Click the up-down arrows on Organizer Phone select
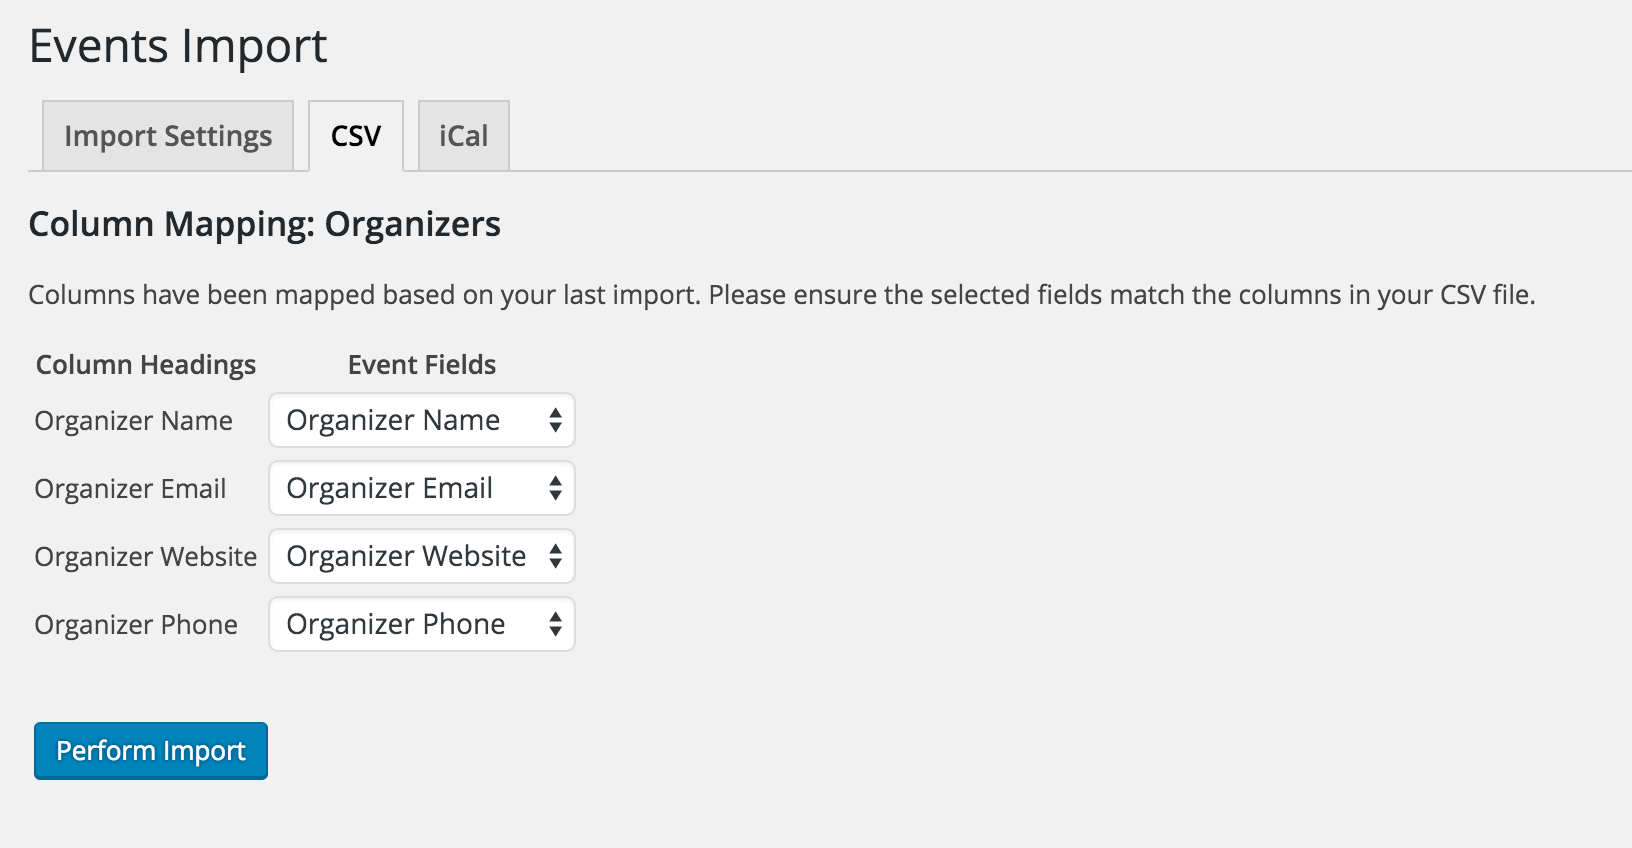This screenshot has height=848, width=1632. [x=555, y=624]
